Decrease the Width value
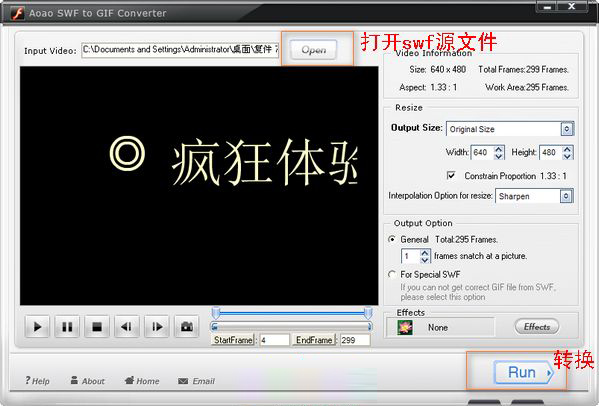This screenshot has height=406, width=599. point(499,156)
